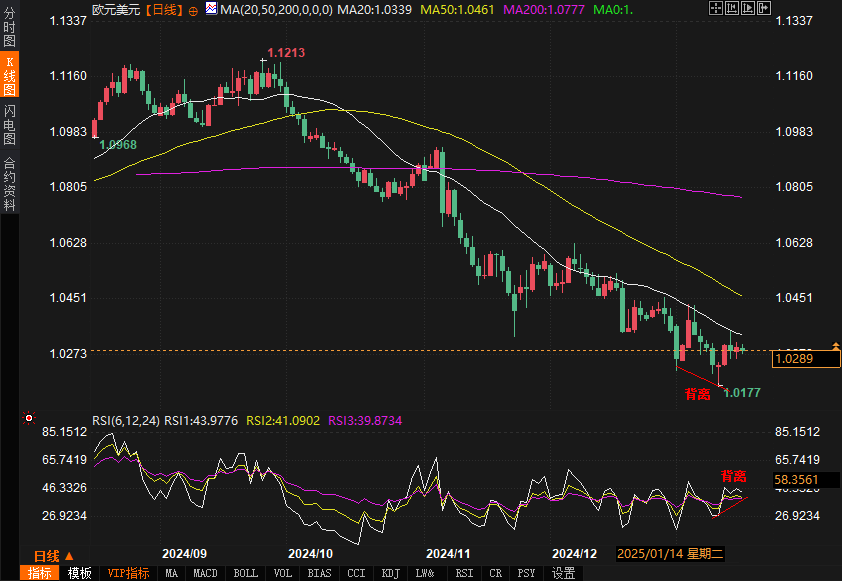Click the 设置 settings button
The width and height of the screenshot is (842, 581).
(x=564, y=573)
